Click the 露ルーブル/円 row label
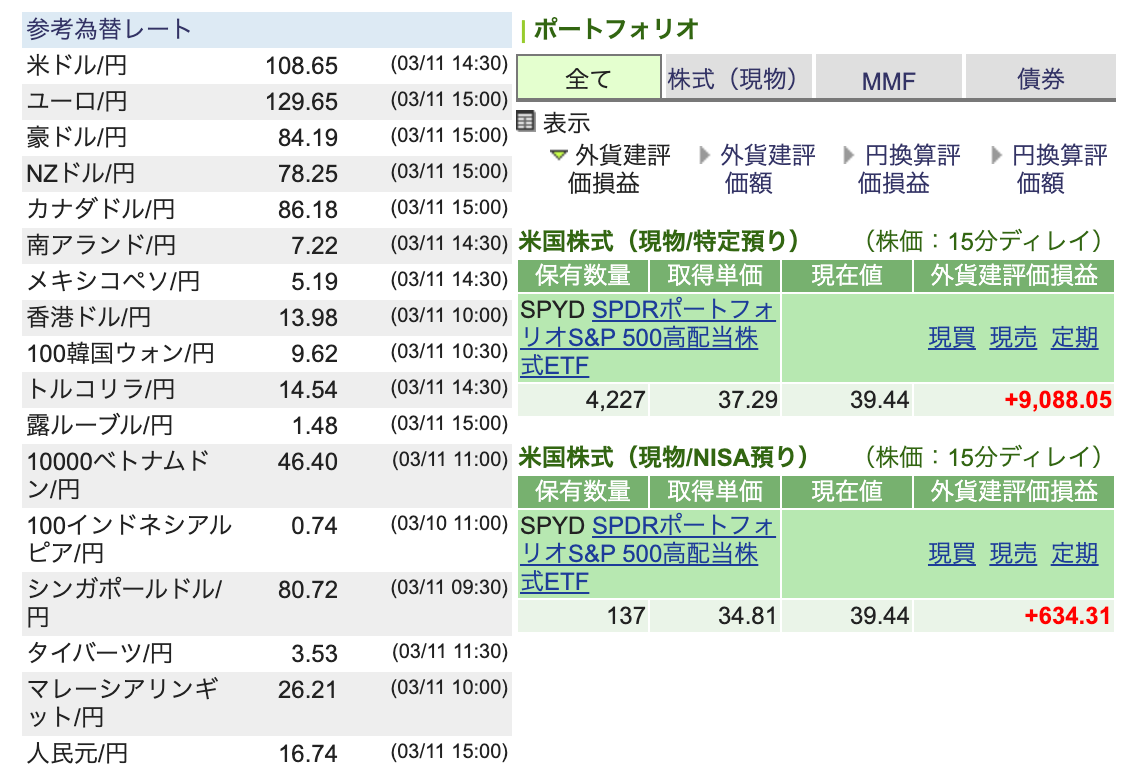The width and height of the screenshot is (1134, 770). pyautogui.click(x=100, y=425)
